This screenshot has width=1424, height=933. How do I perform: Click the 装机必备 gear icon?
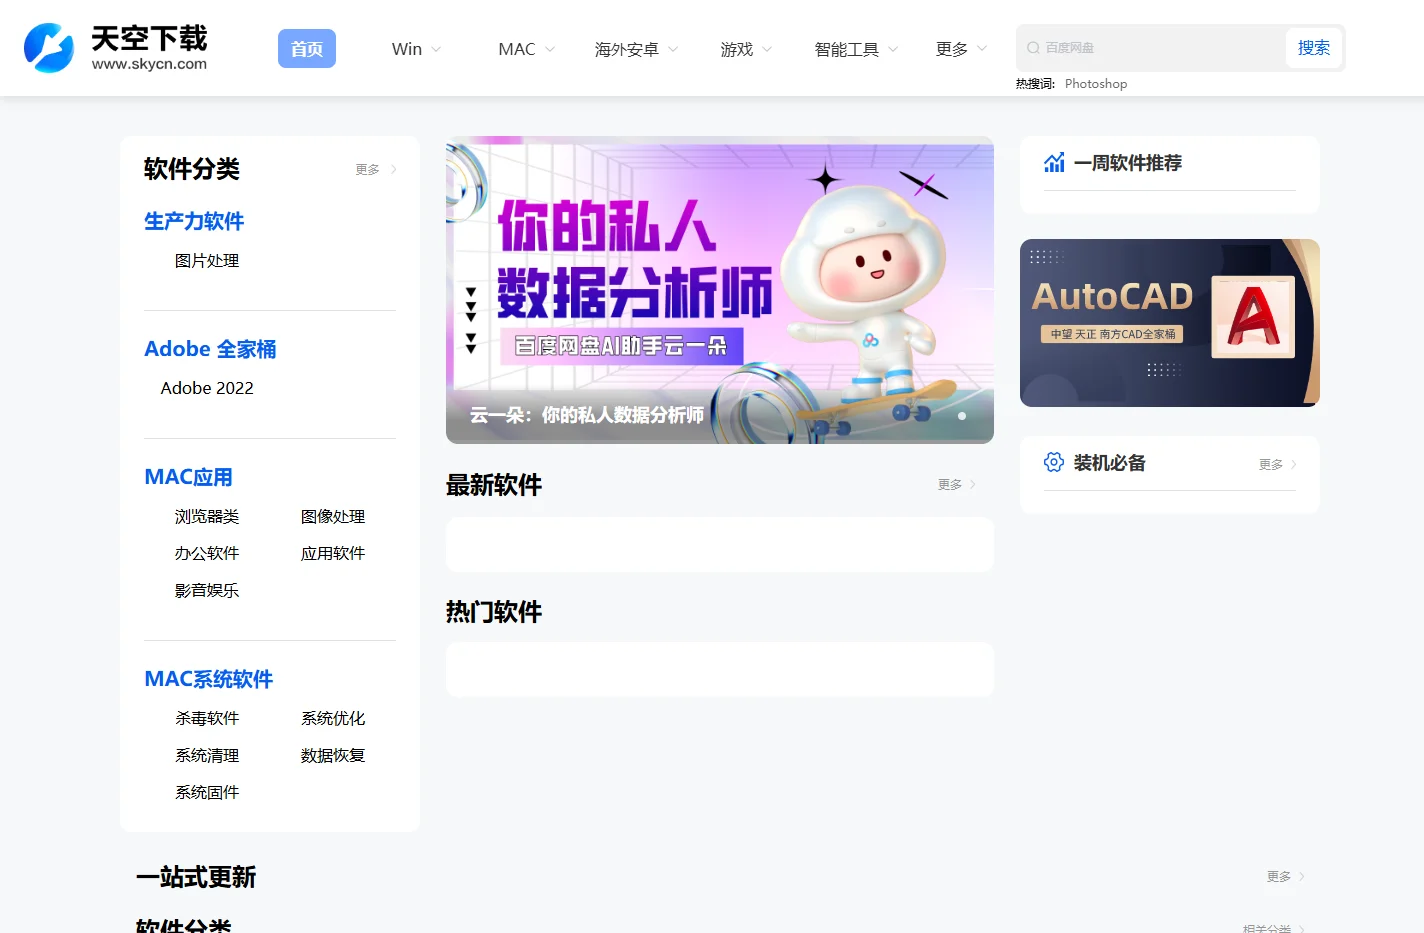click(x=1054, y=462)
